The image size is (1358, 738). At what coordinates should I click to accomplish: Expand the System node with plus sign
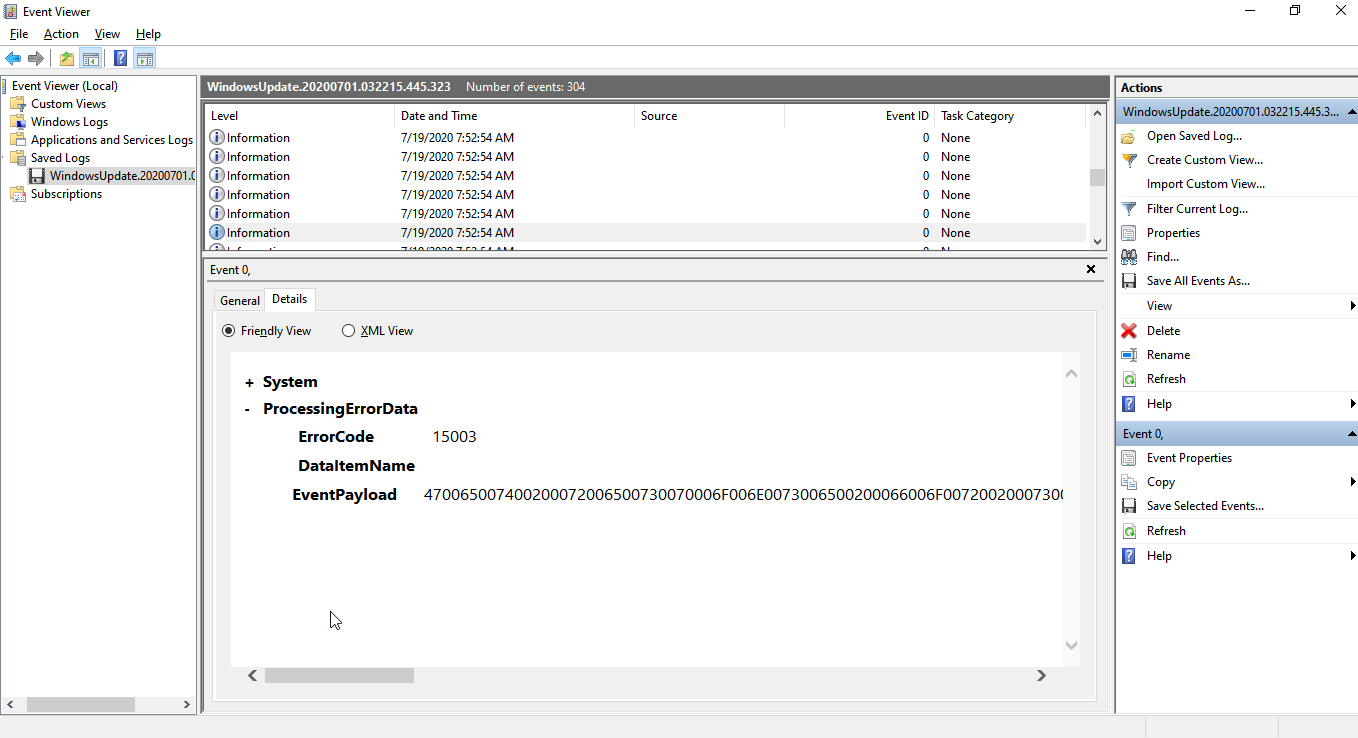pyautogui.click(x=249, y=383)
